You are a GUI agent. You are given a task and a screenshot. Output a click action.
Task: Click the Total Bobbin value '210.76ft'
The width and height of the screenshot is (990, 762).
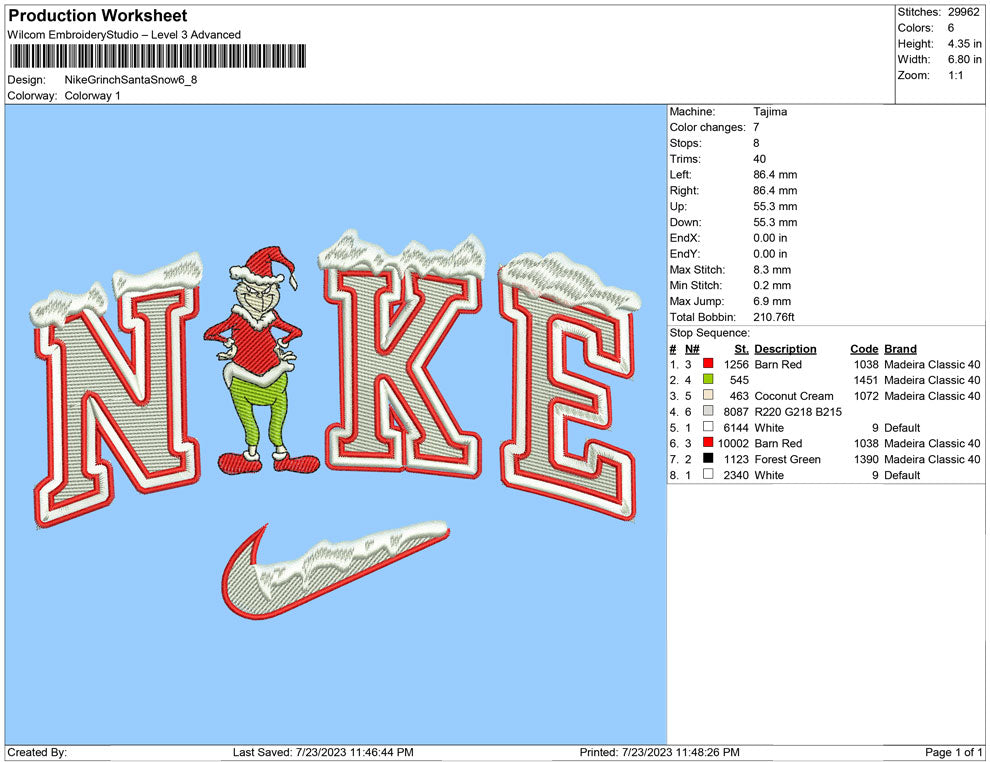[773, 317]
